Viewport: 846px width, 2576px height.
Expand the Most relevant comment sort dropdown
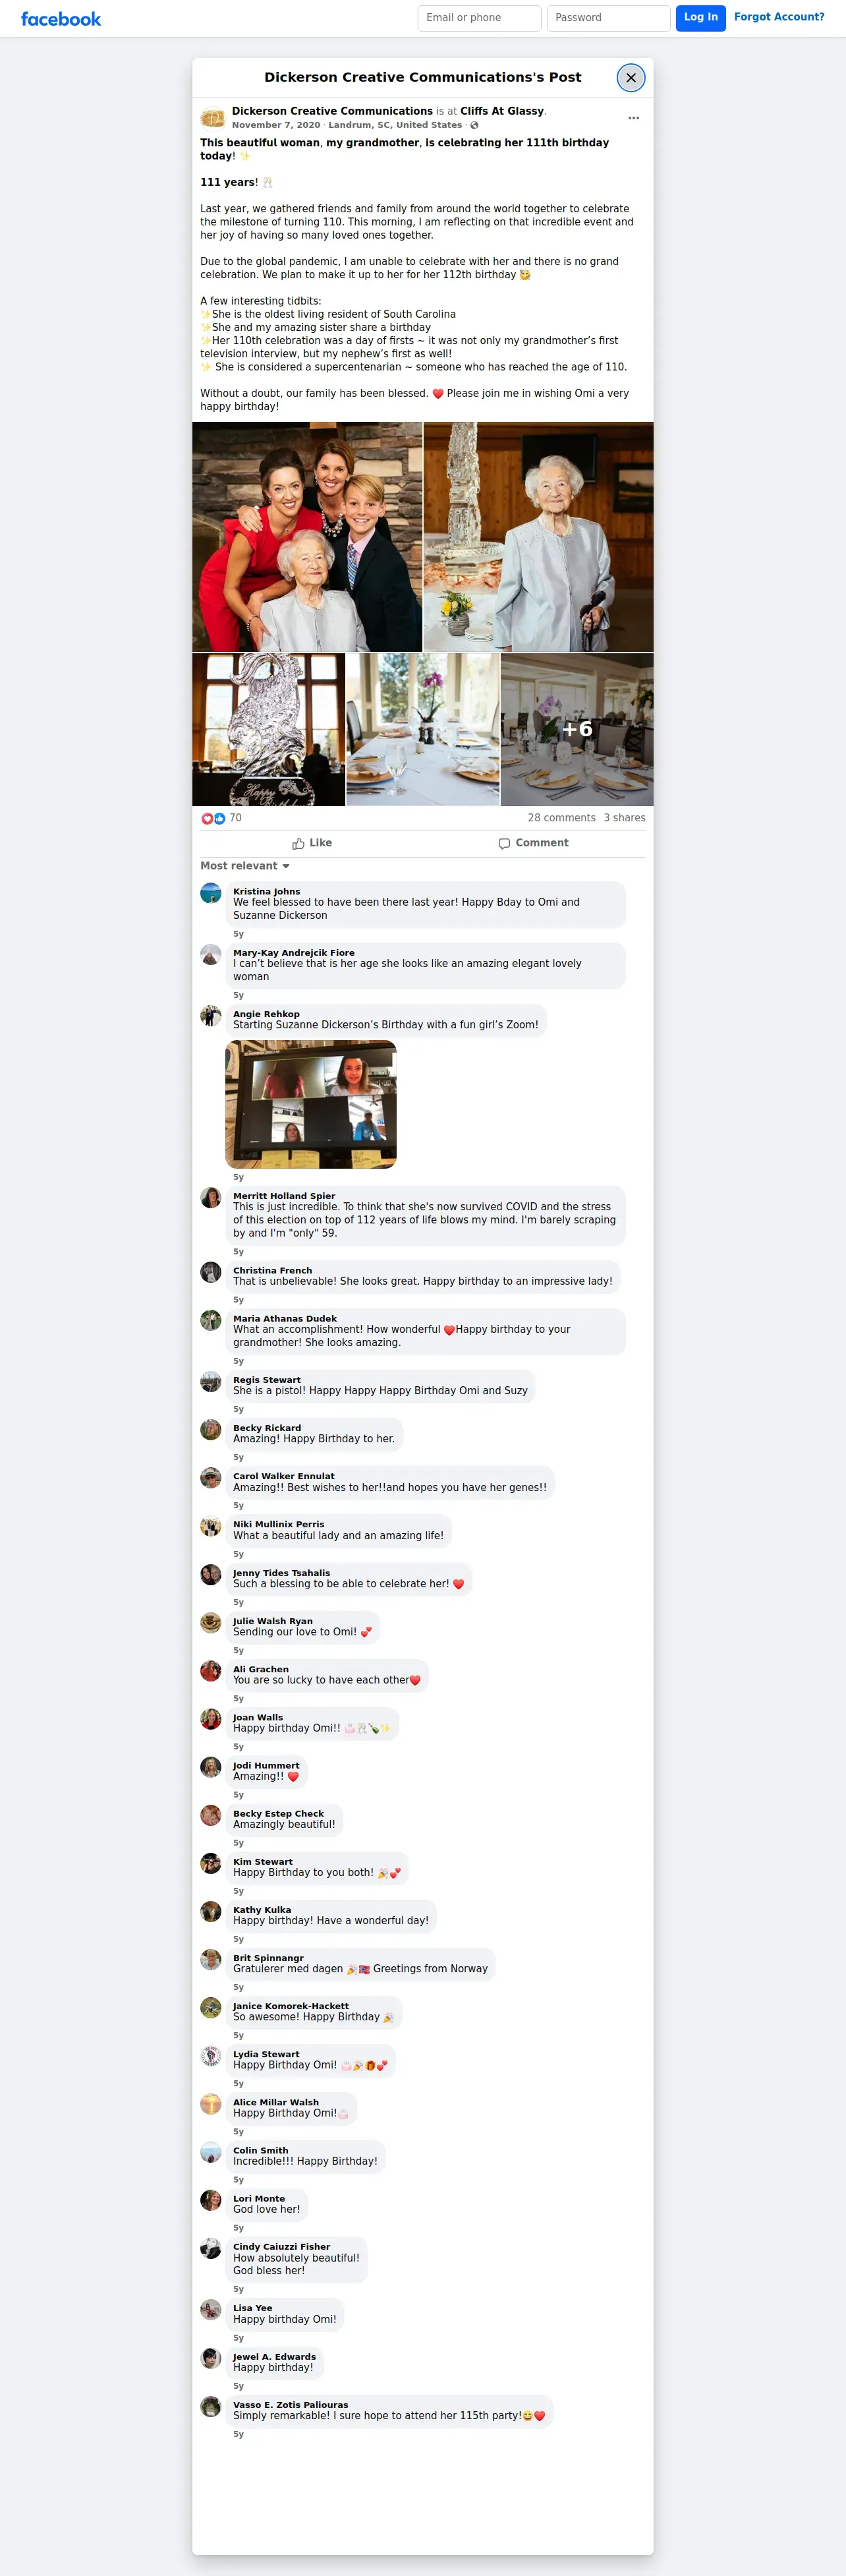click(x=245, y=866)
